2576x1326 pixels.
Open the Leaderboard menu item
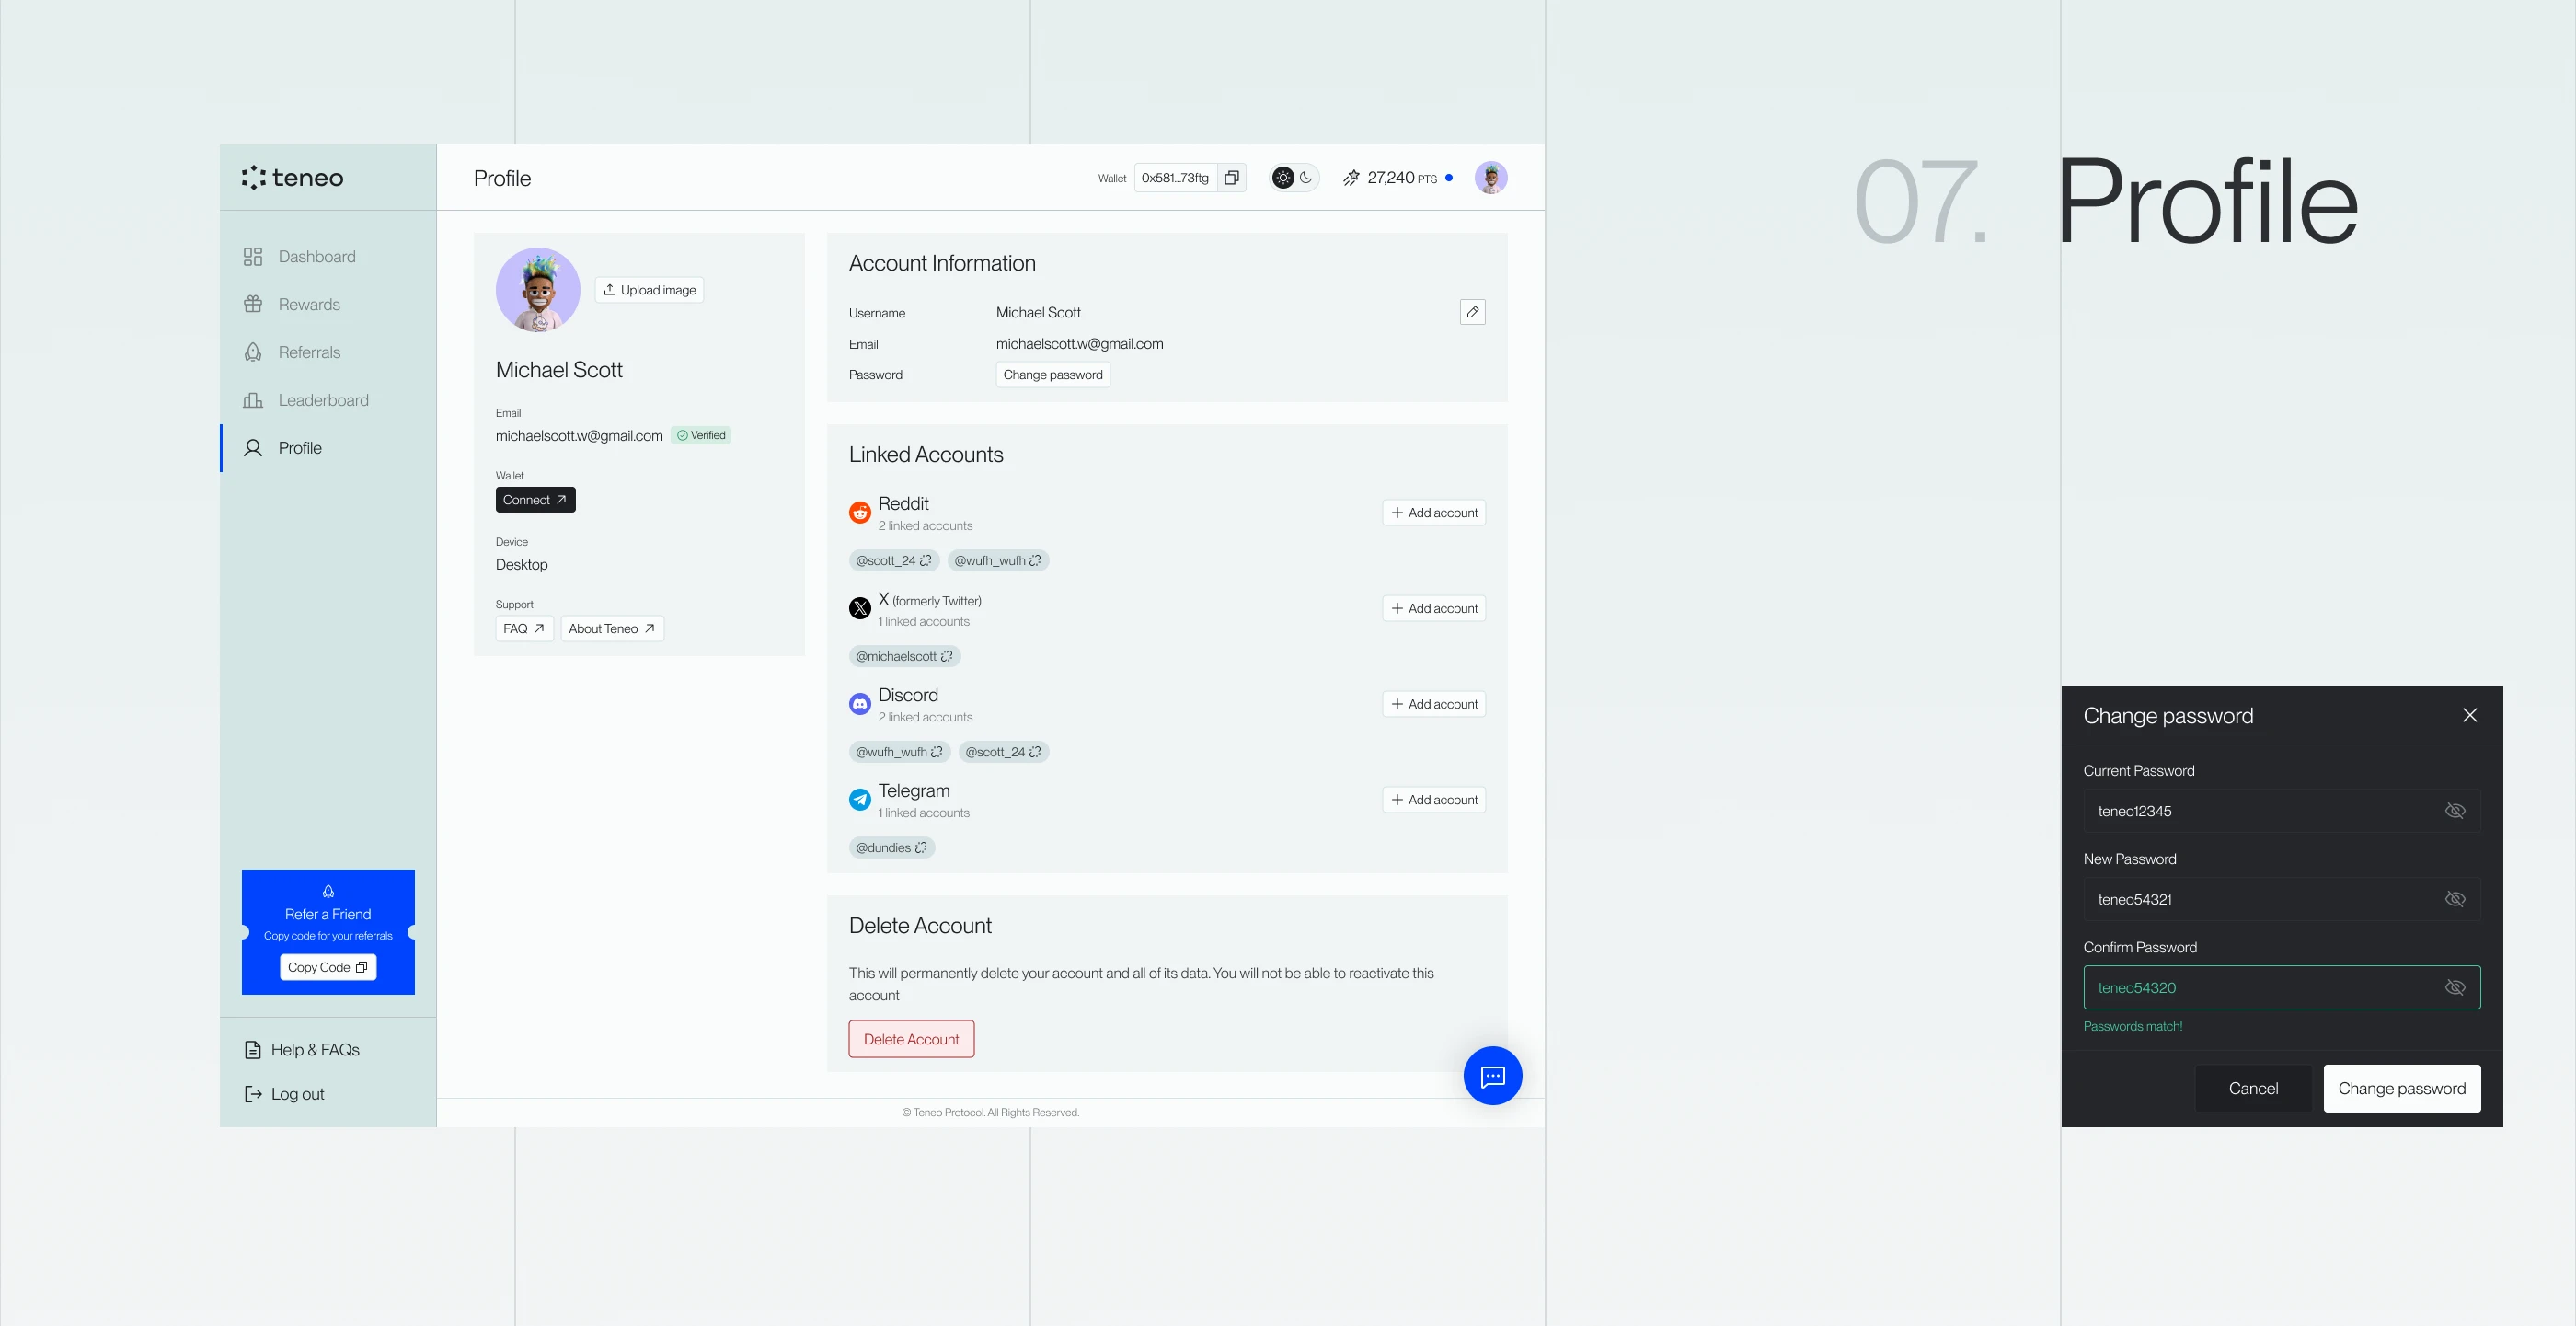pyautogui.click(x=322, y=400)
